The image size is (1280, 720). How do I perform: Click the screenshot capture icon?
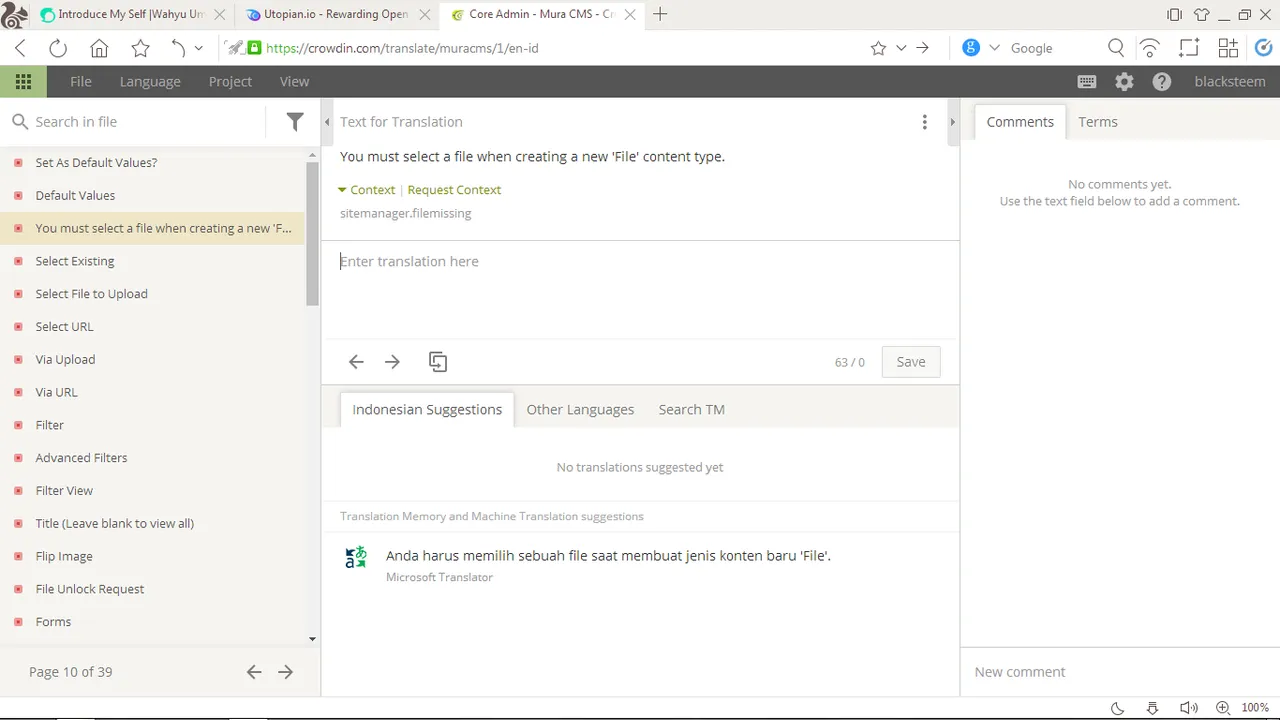[1188, 48]
